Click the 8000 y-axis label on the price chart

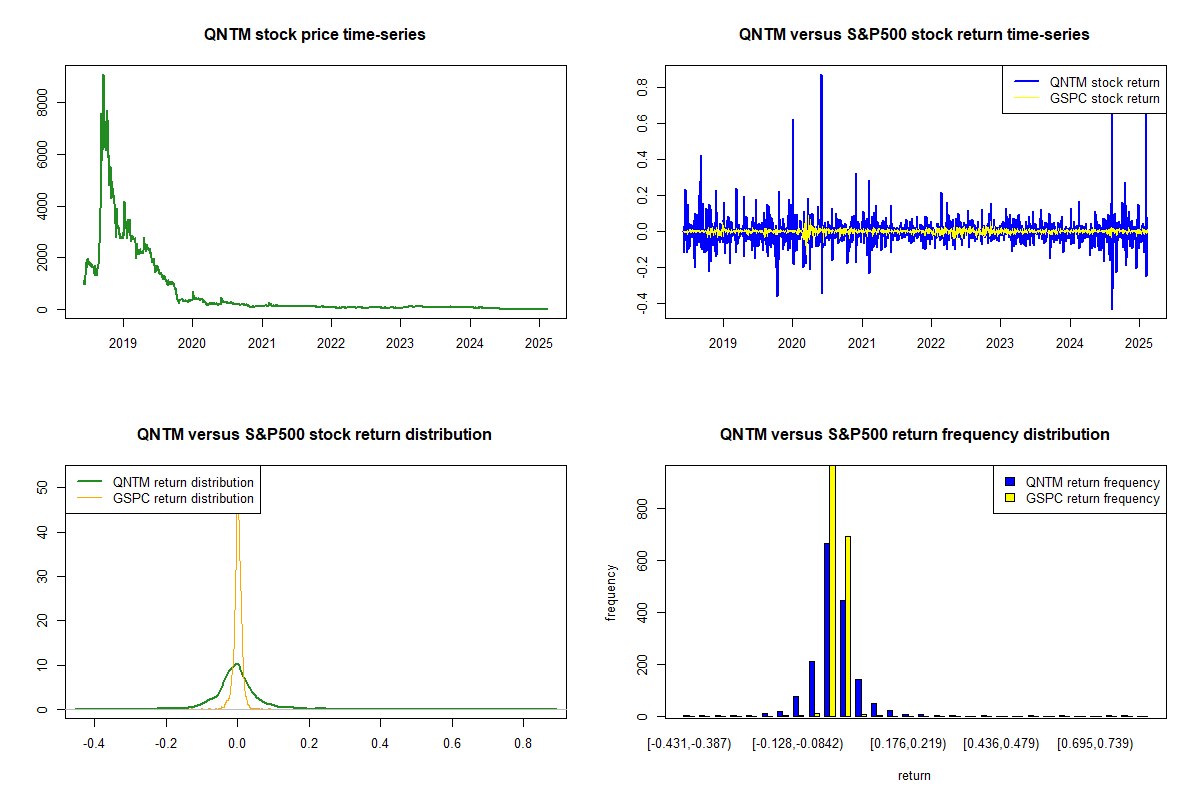pyautogui.click(x=41, y=102)
